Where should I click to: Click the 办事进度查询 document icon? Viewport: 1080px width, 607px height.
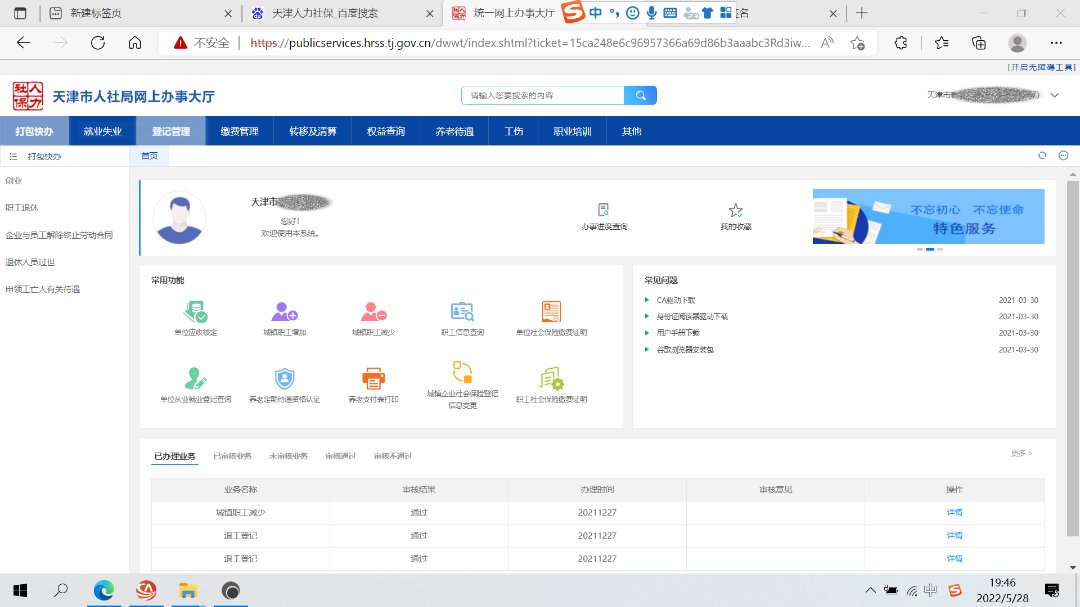click(x=603, y=210)
